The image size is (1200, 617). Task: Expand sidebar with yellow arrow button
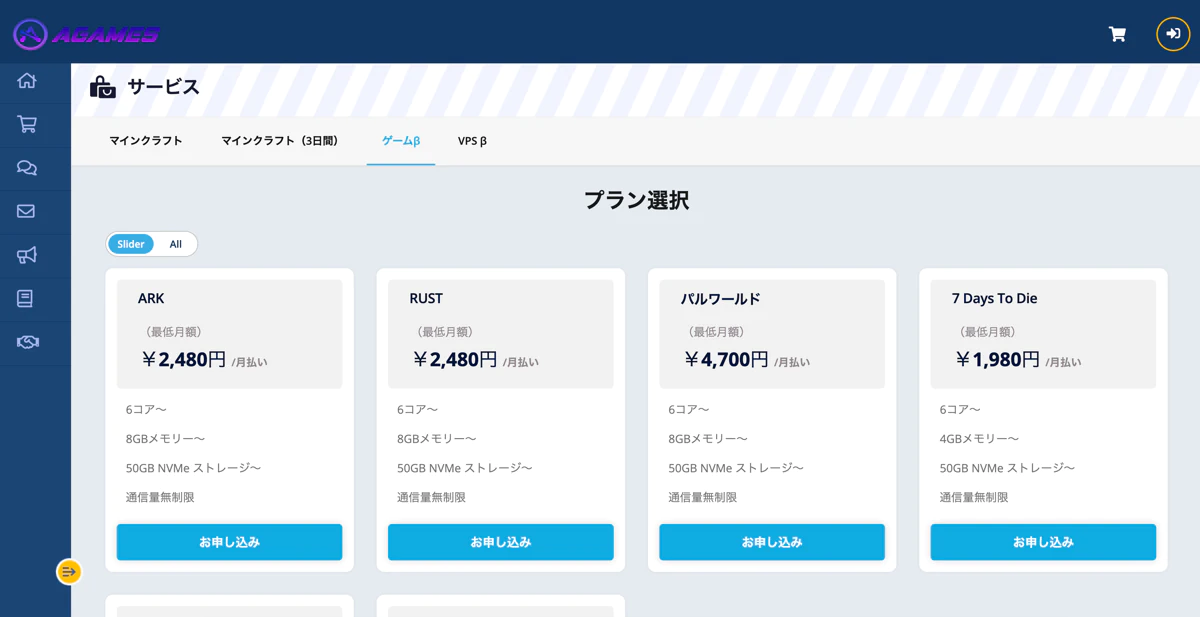pyautogui.click(x=69, y=571)
